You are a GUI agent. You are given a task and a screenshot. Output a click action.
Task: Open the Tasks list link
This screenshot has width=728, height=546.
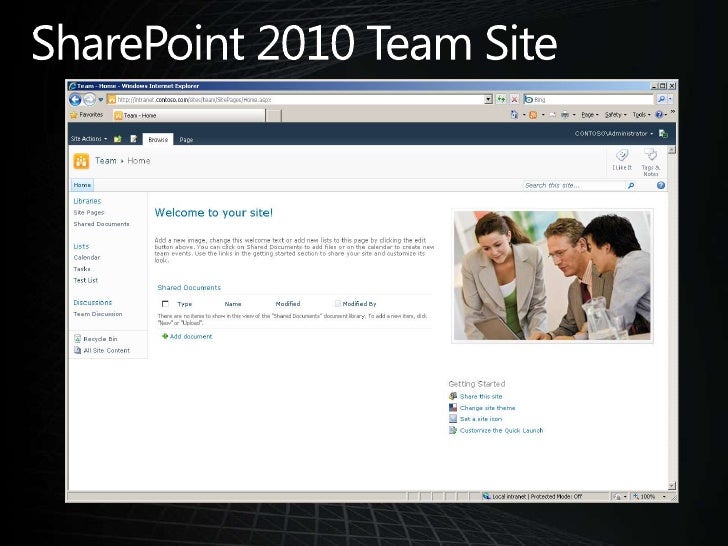click(82, 269)
